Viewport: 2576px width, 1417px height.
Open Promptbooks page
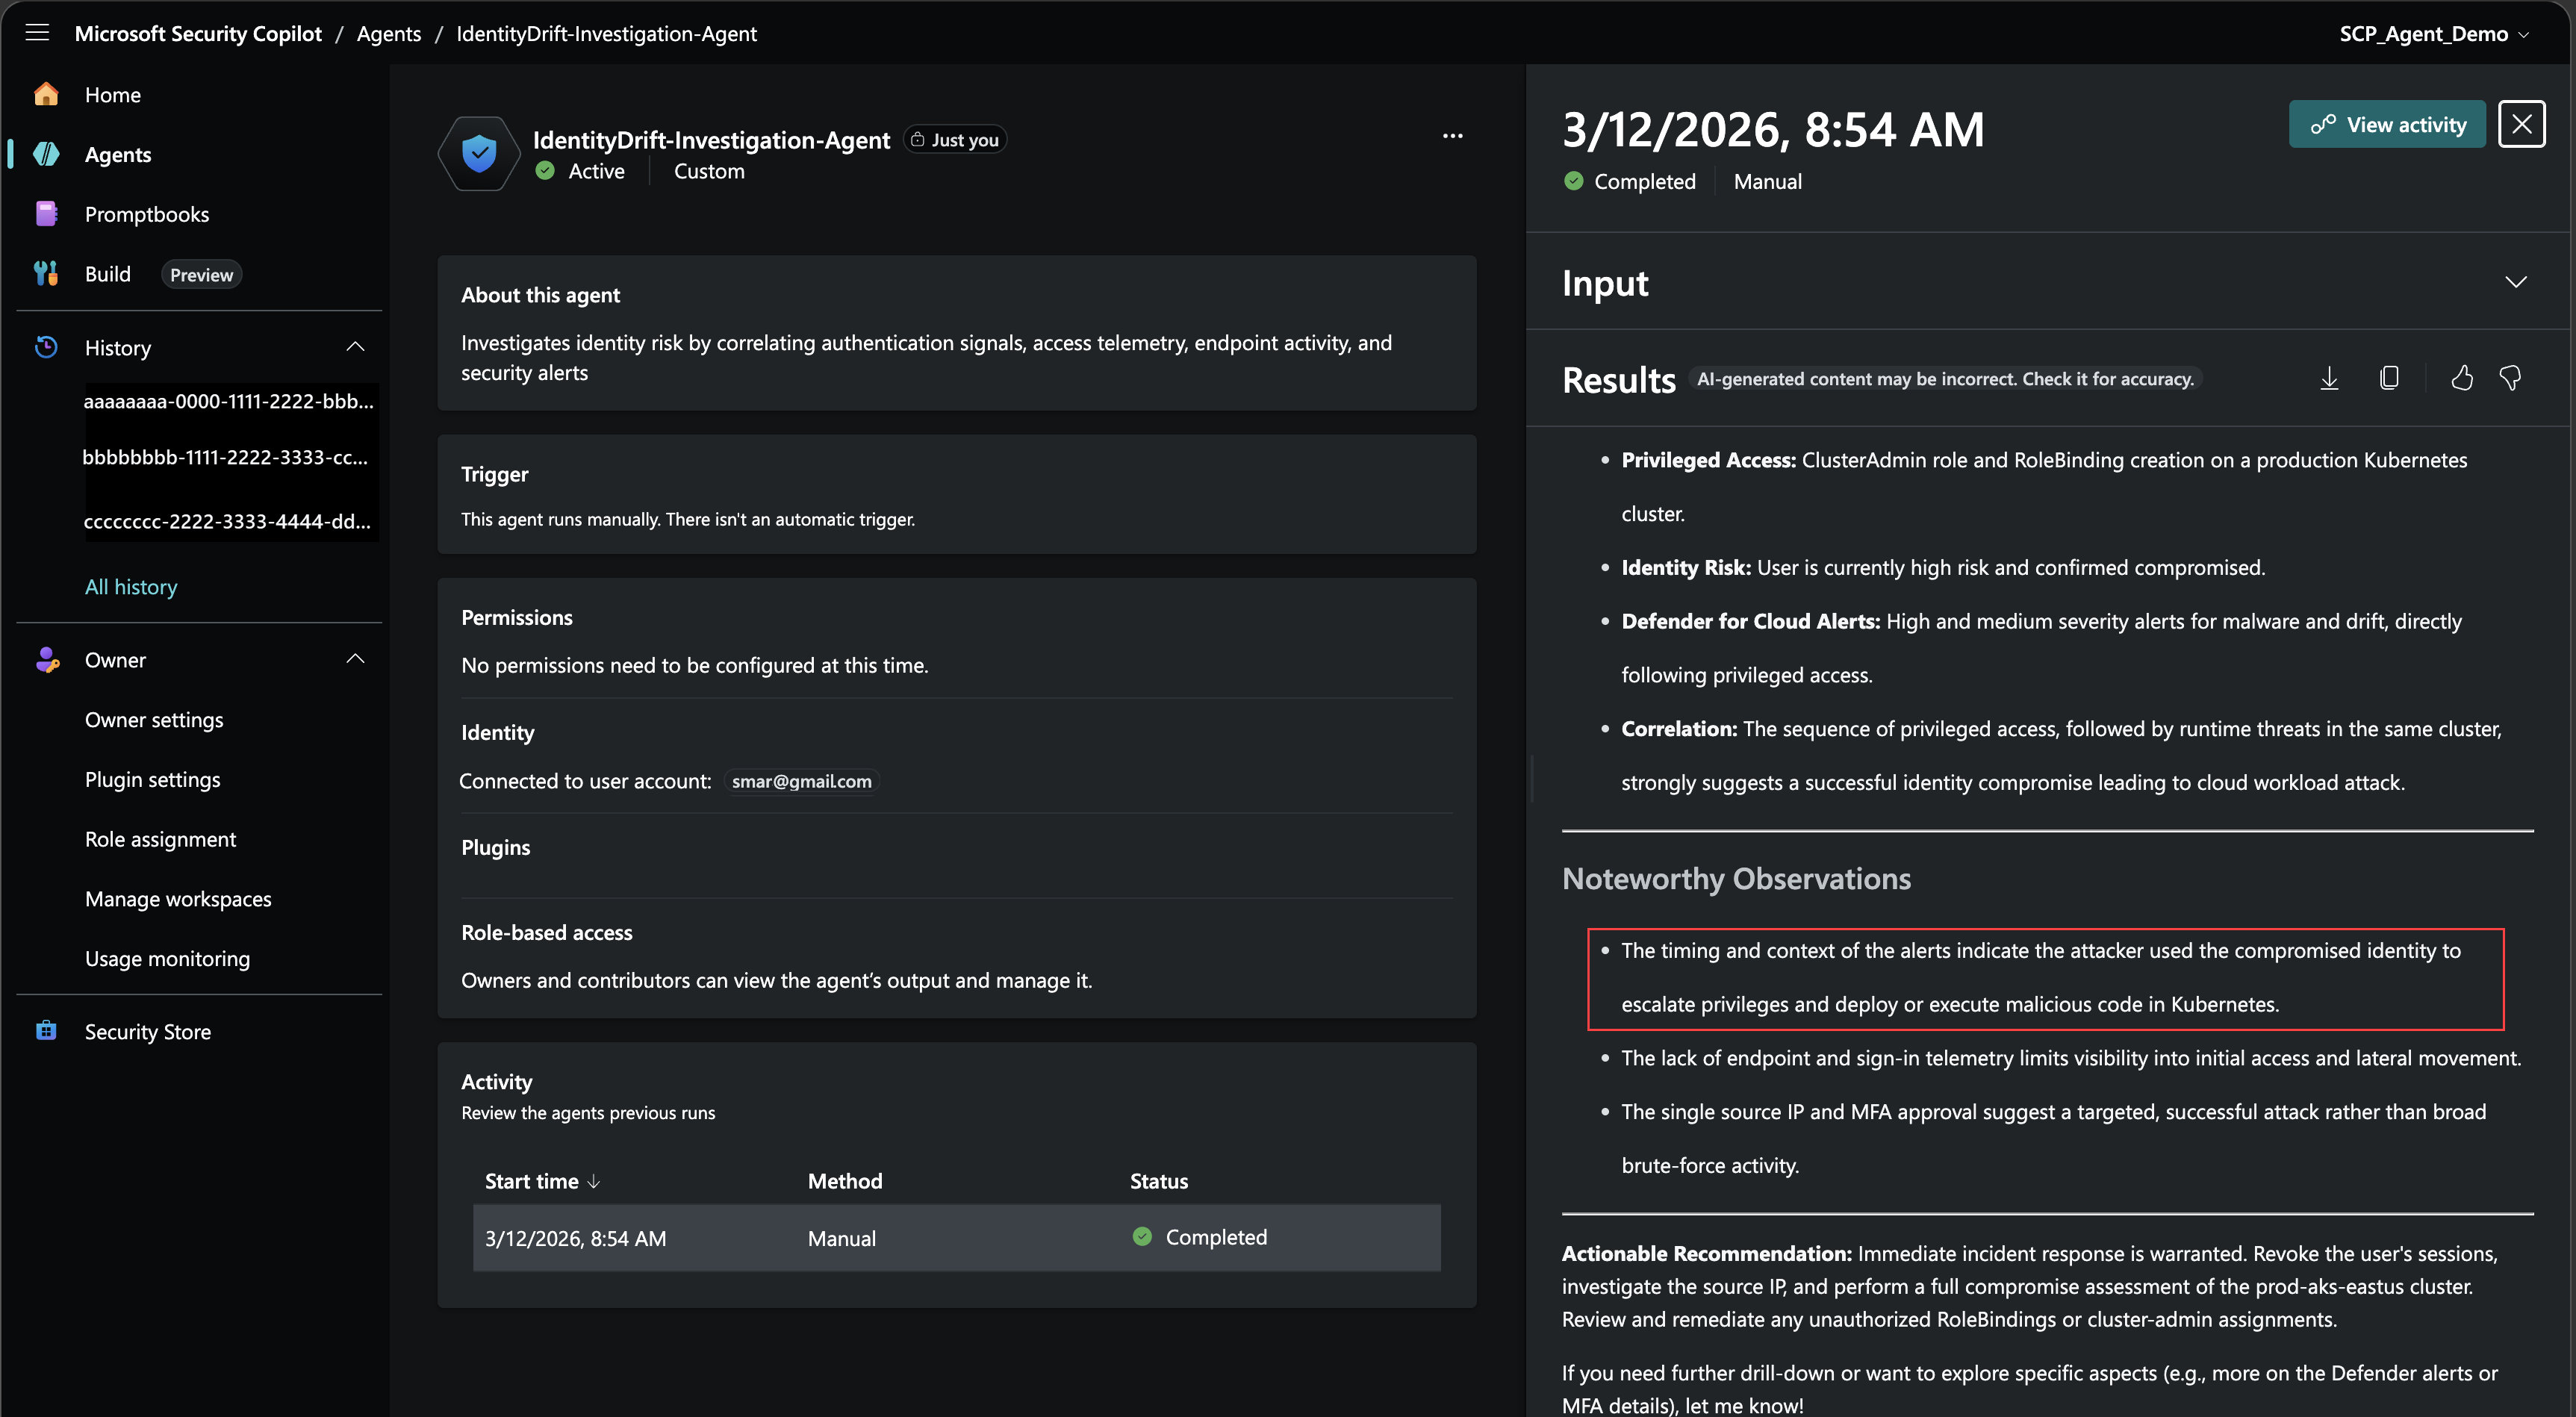click(x=147, y=214)
